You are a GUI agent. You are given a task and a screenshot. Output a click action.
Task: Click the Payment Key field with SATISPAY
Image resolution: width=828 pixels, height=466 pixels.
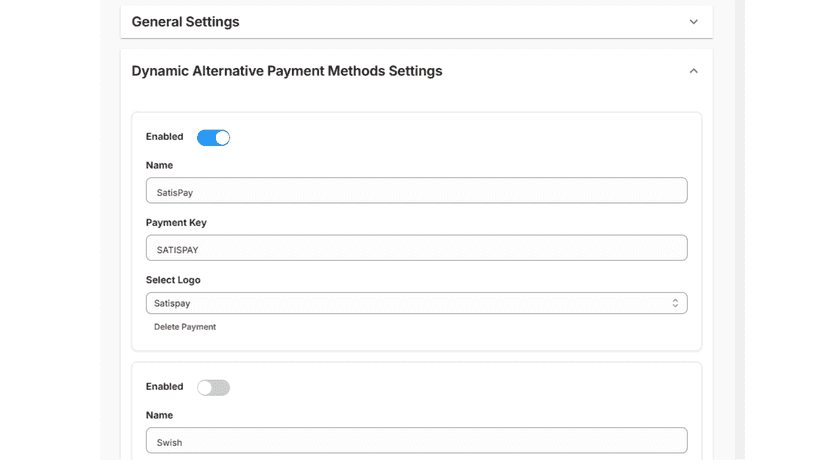click(417, 248)
